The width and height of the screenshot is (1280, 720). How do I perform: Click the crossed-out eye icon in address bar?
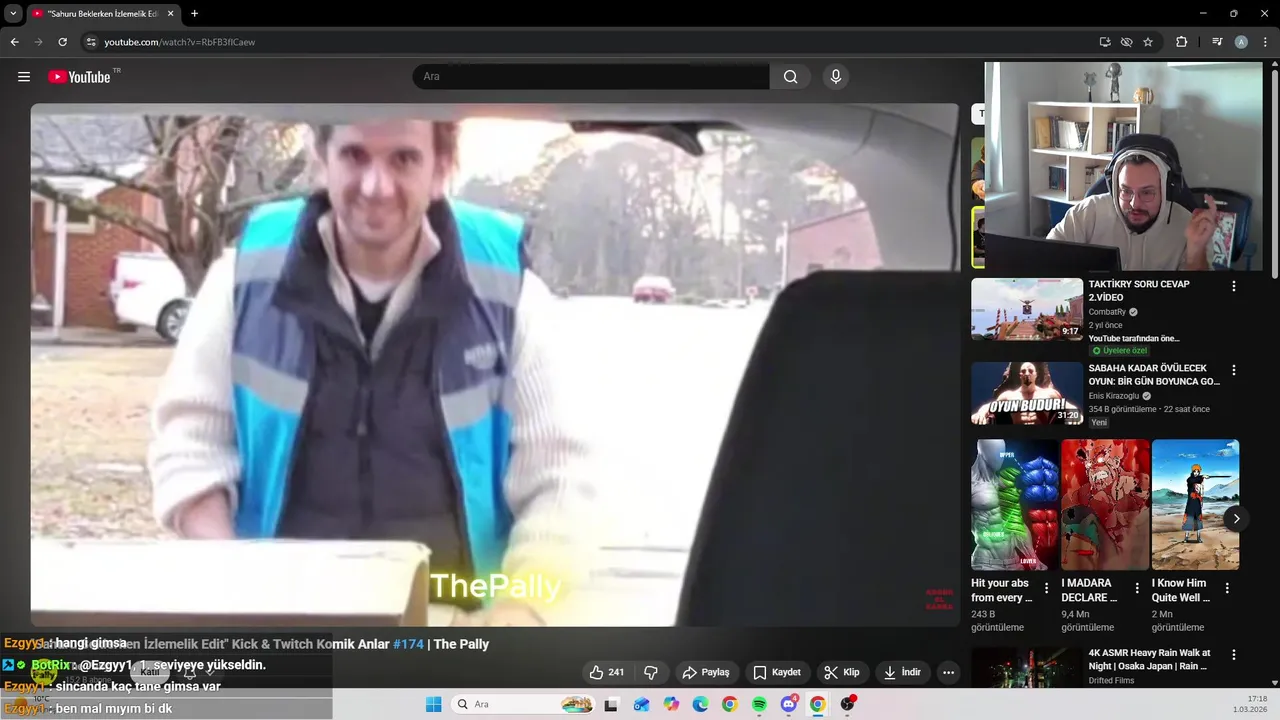(x=1126, y=42)
